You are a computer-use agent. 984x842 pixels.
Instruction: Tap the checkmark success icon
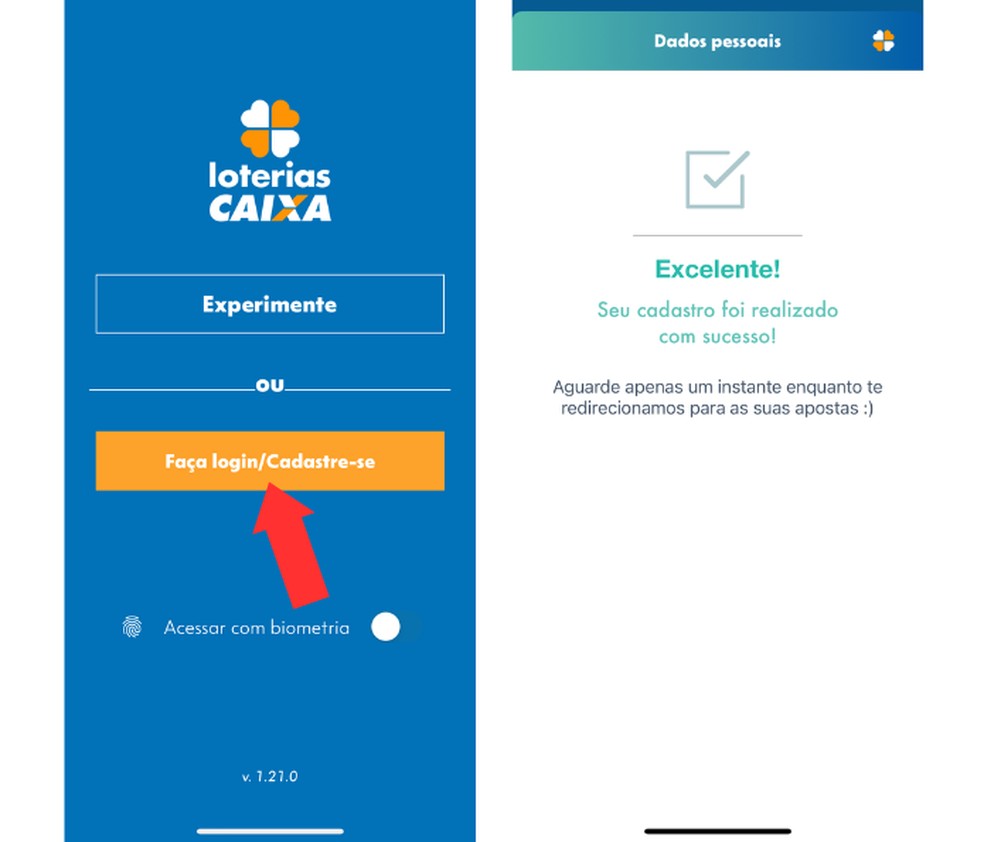717,179
